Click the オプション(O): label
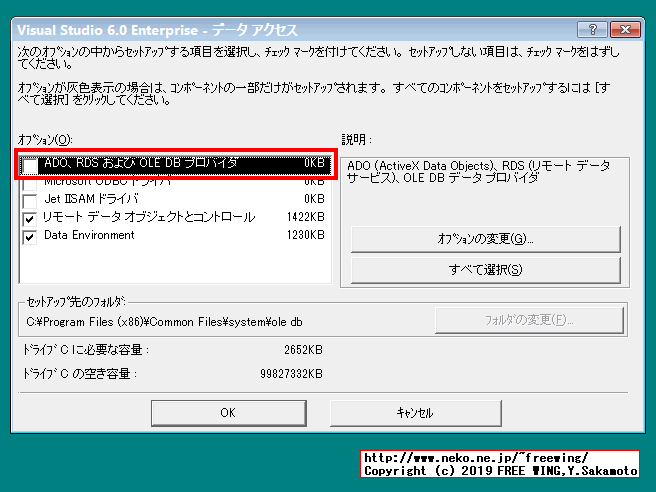This screenshot has width=656, height=492. (x=45, y=140)
